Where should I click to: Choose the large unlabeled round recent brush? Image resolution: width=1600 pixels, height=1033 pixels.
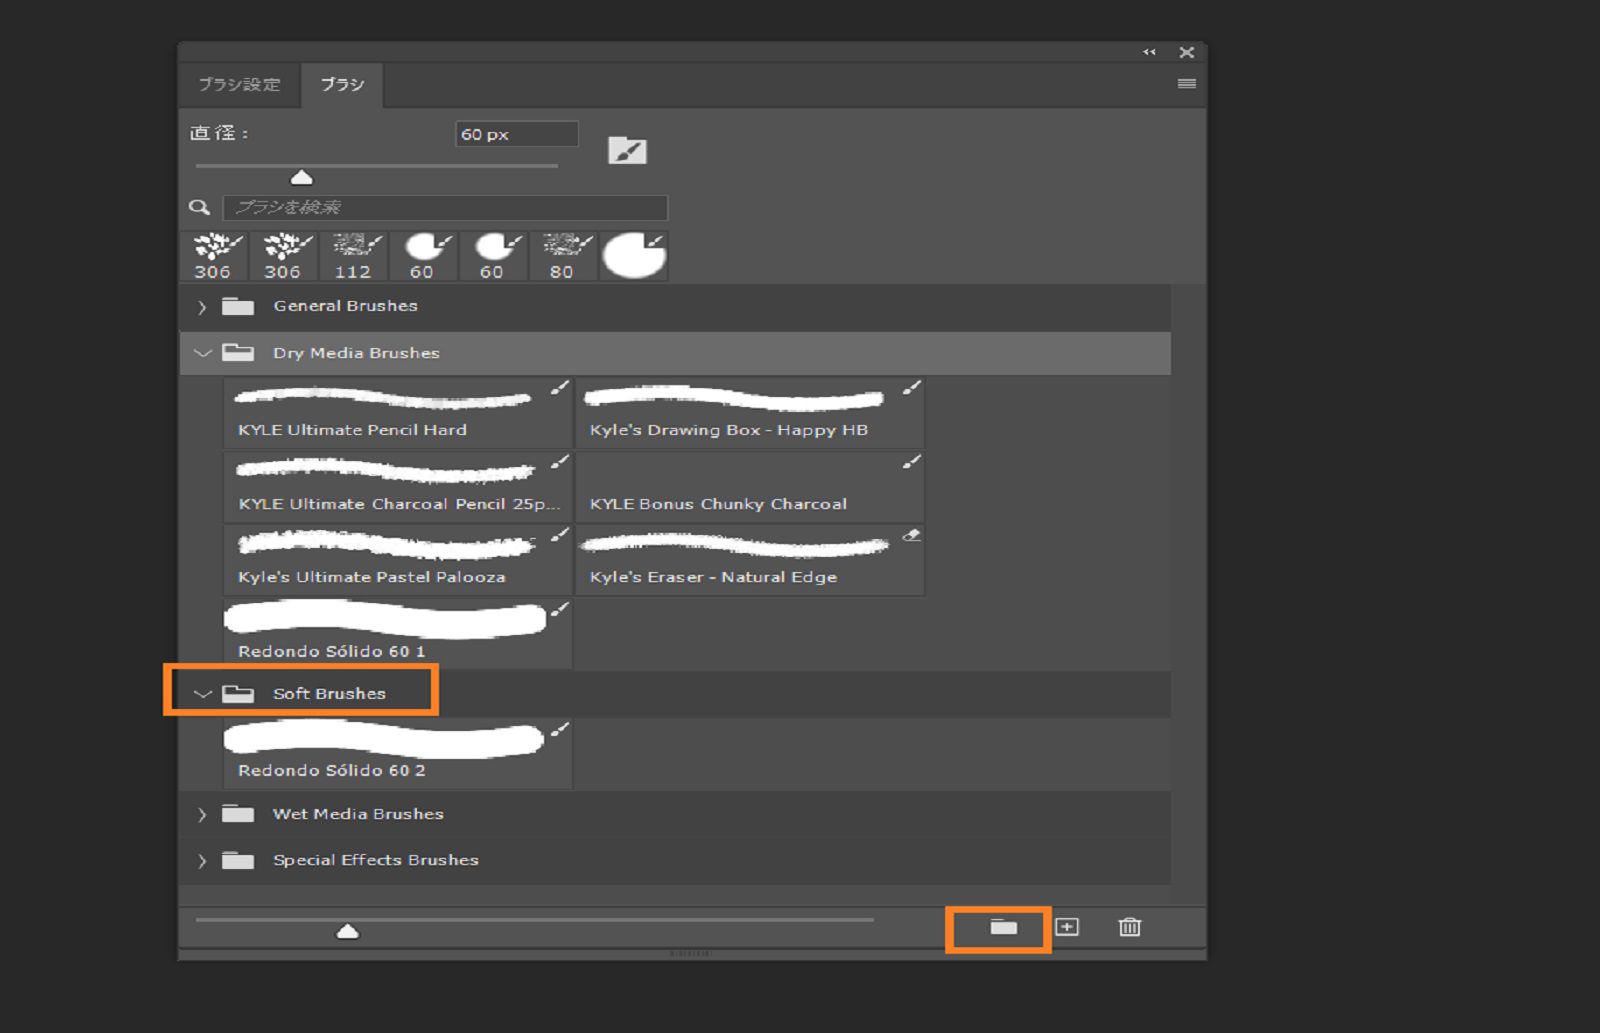pos(634,256)
